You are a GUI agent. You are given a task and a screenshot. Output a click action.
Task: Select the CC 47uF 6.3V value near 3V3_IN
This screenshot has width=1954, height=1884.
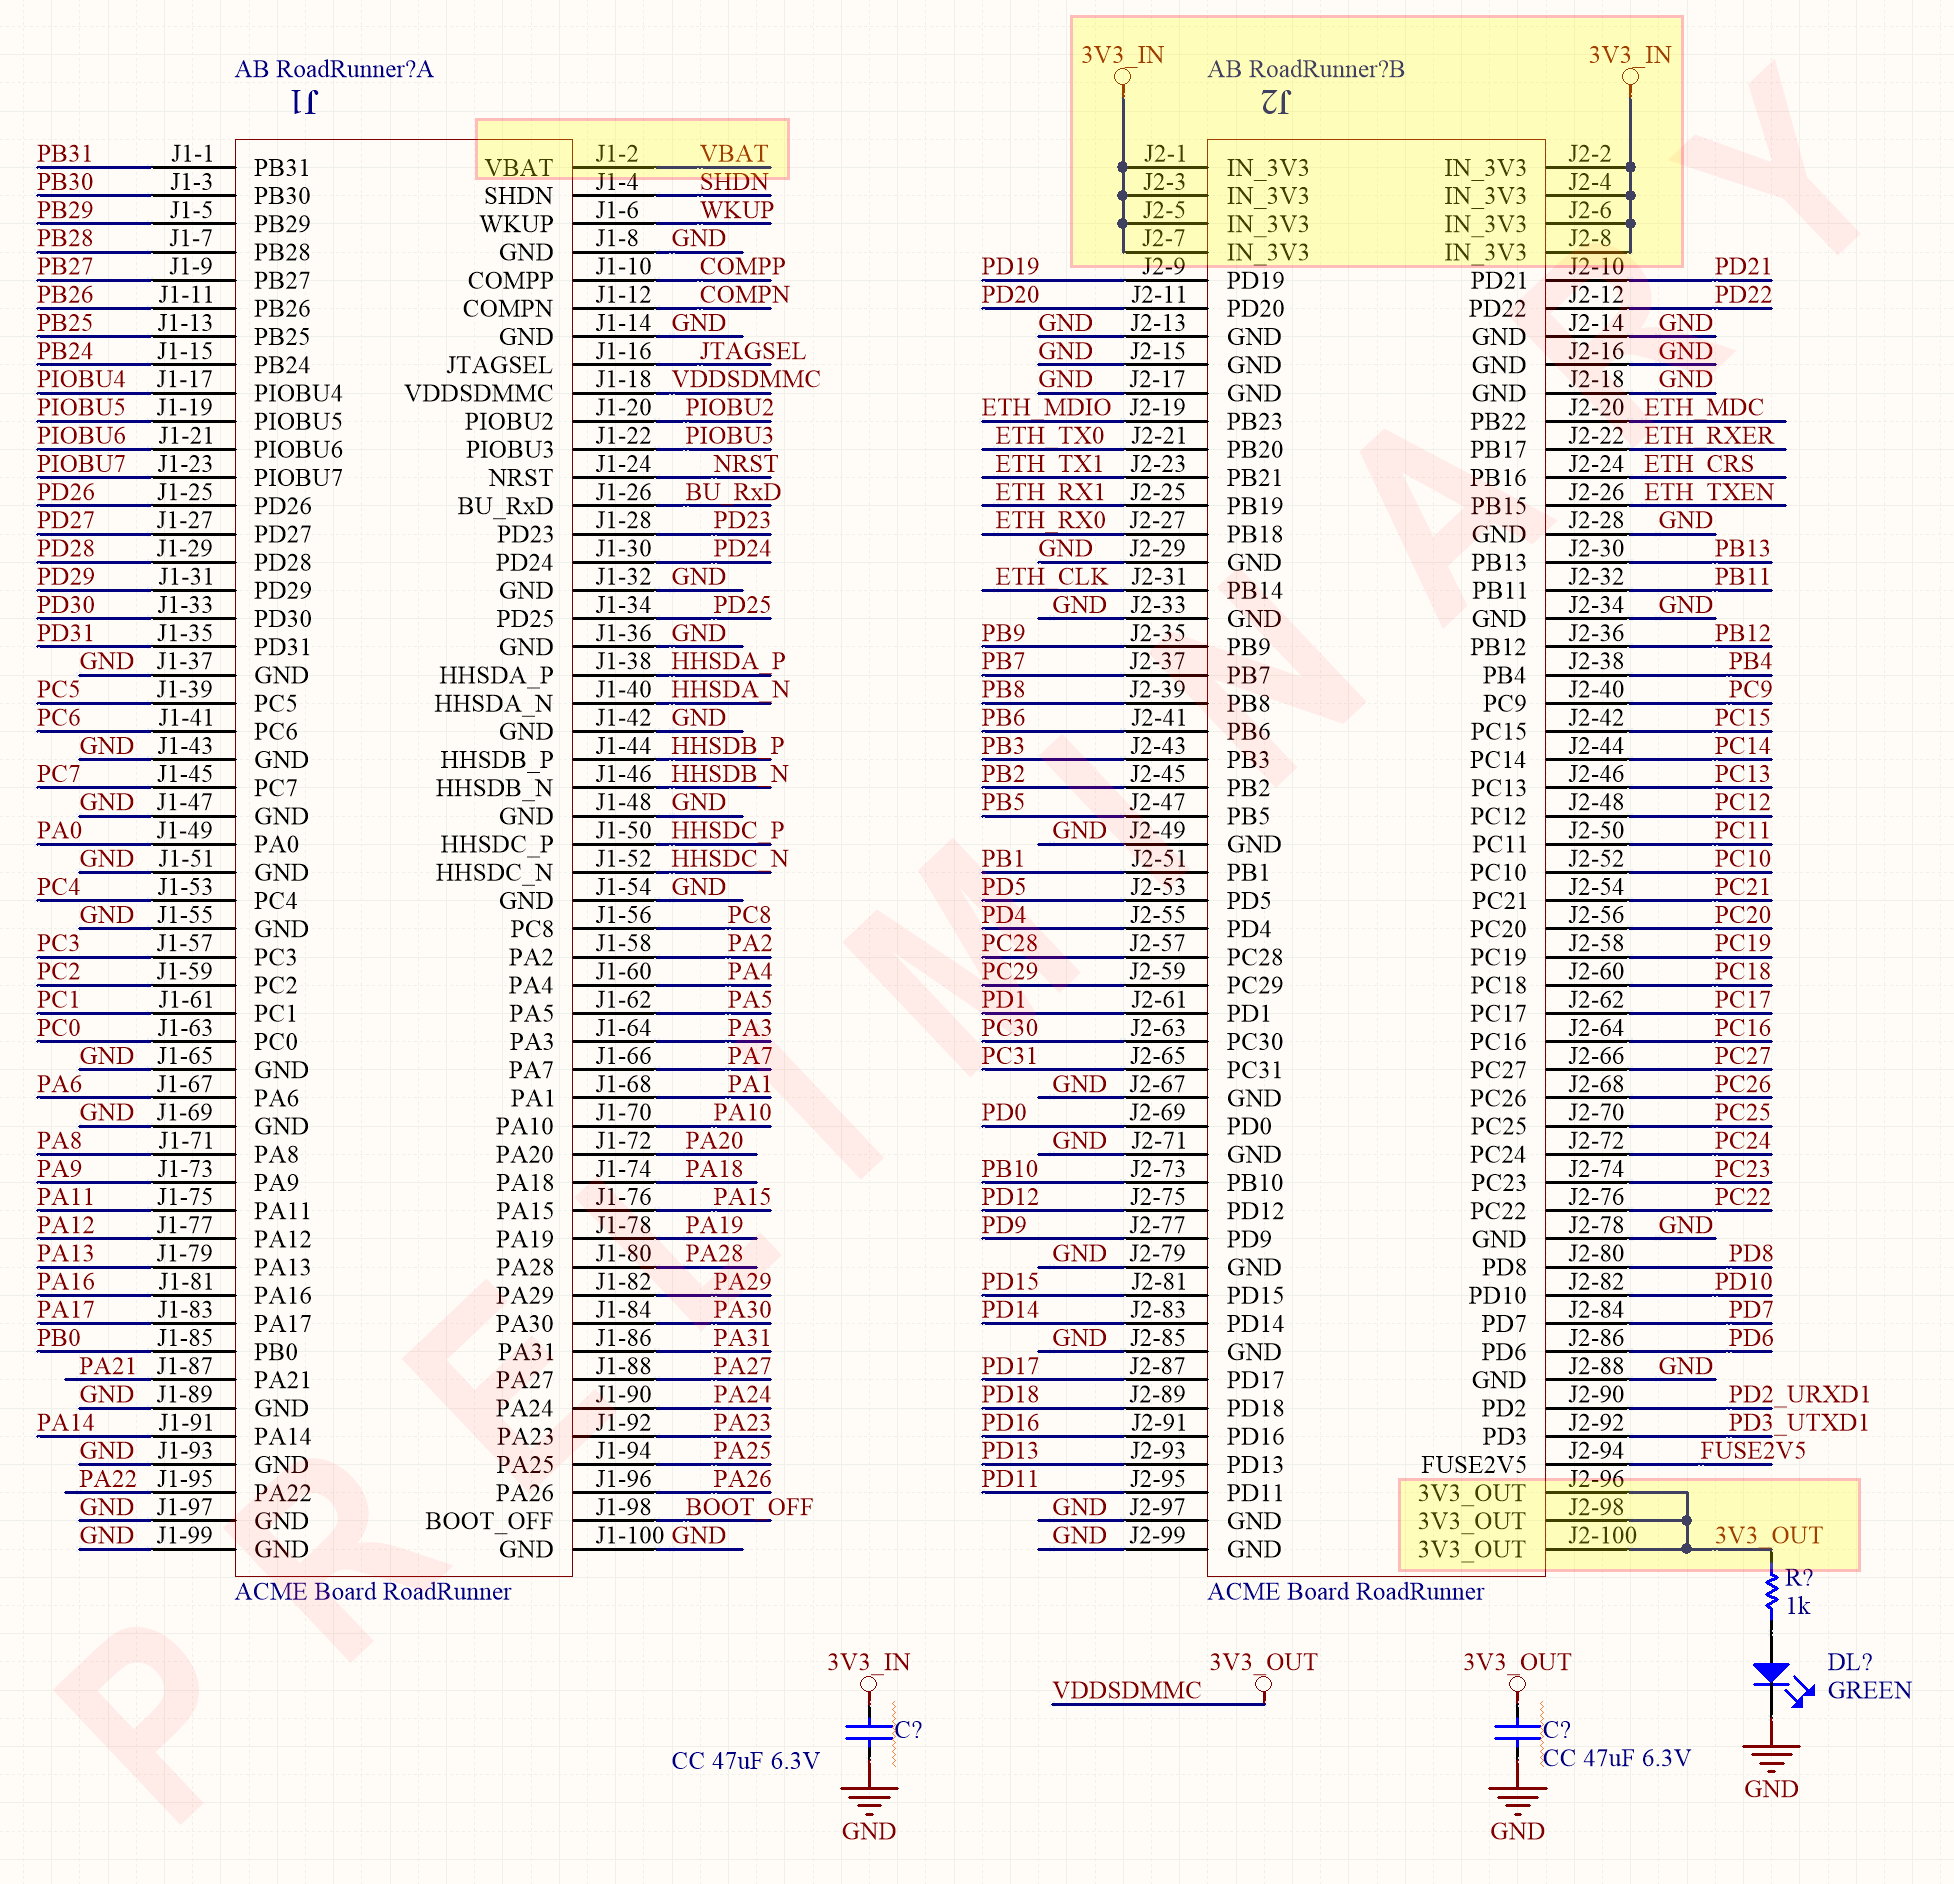(745, 1760)
